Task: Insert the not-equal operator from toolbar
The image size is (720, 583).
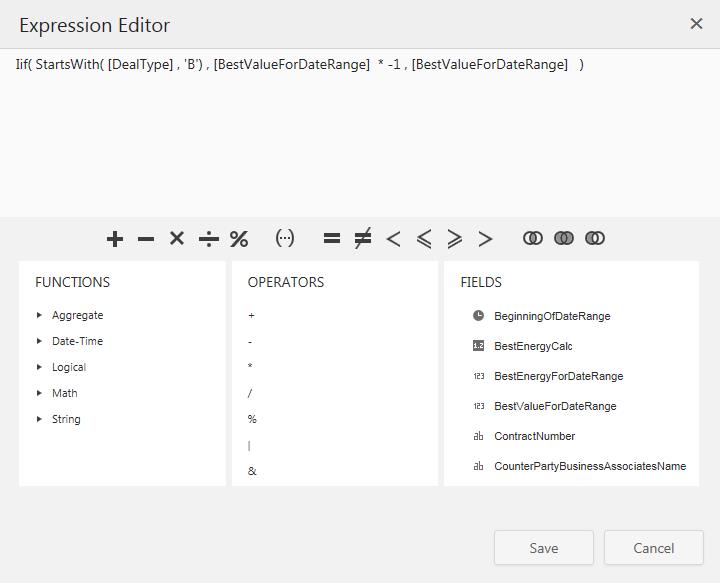Action: [363, 238]
